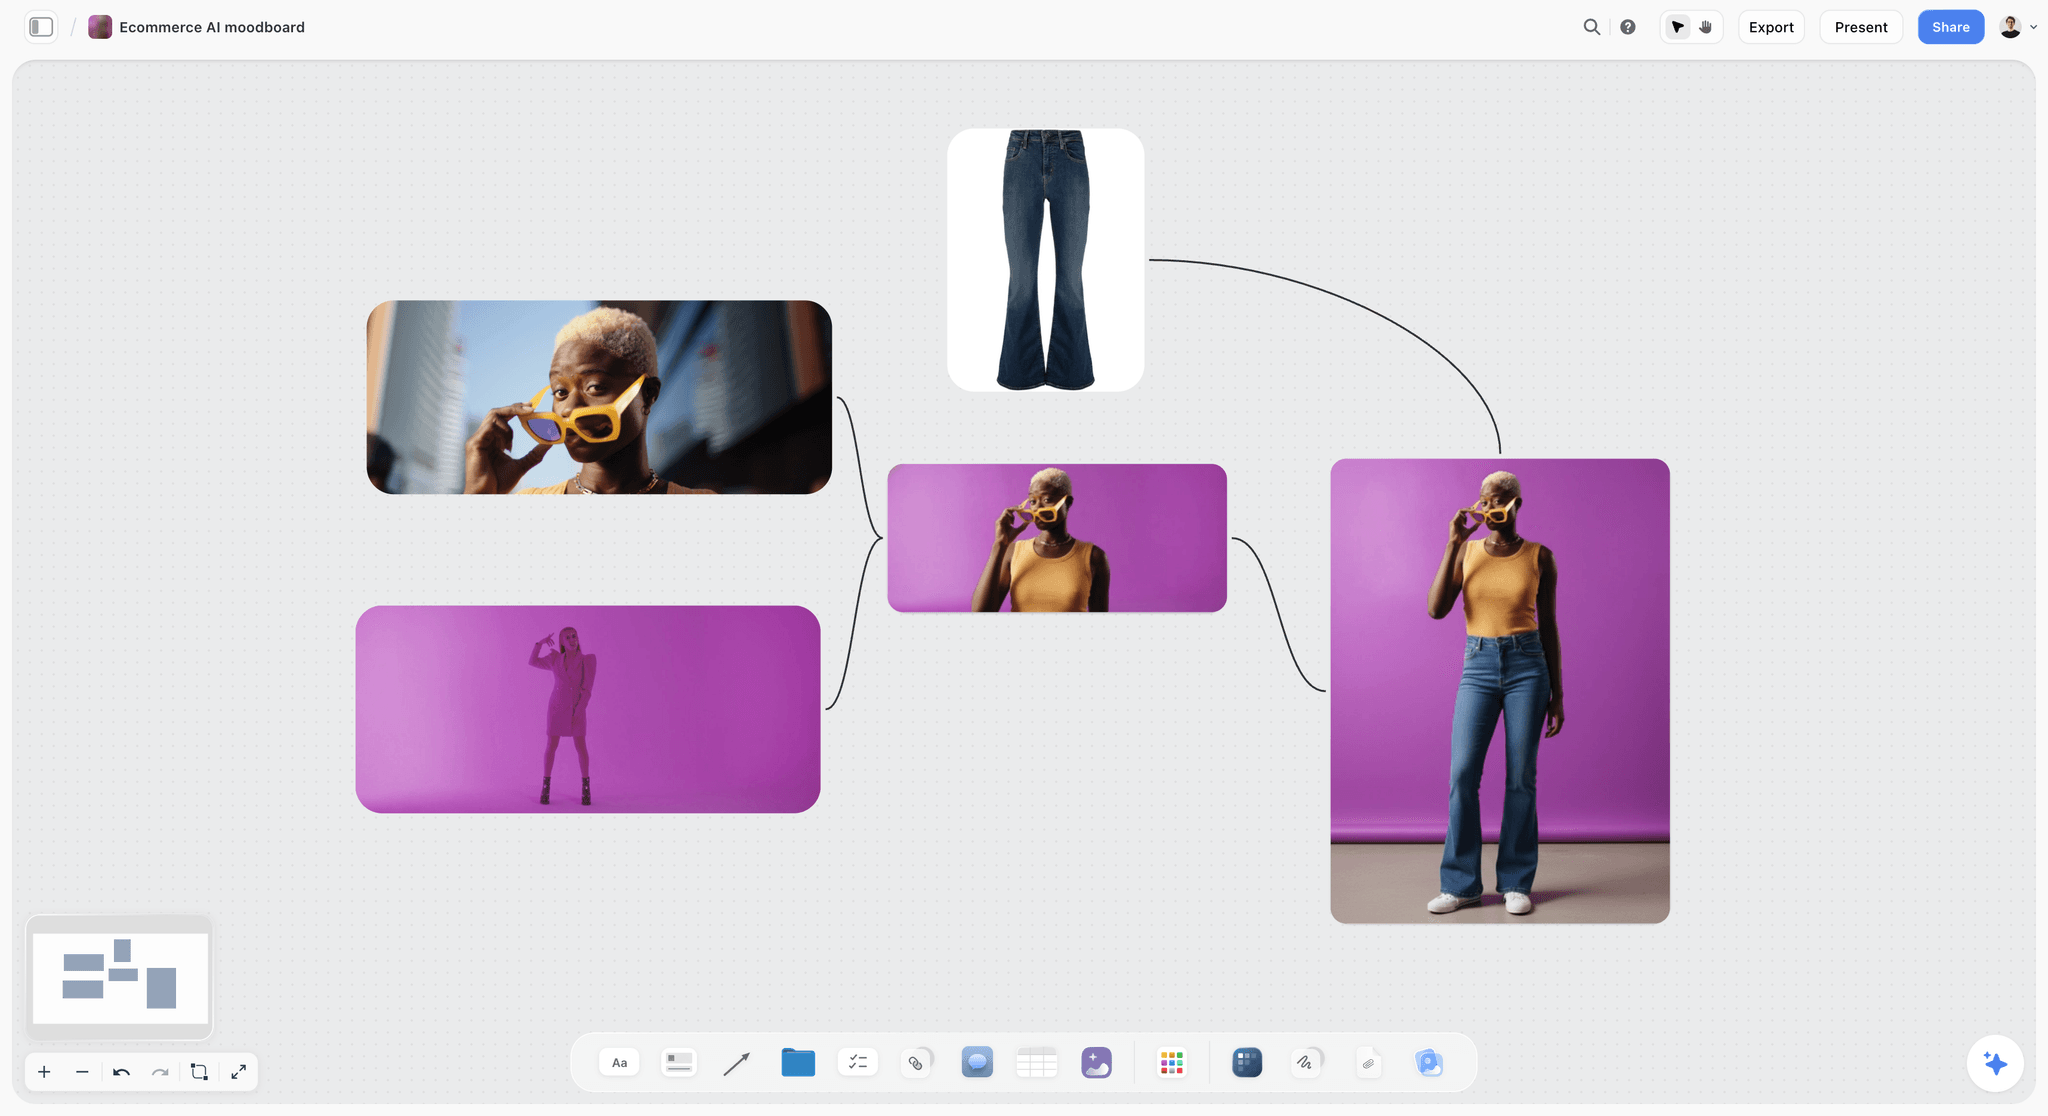Undo the last action

coord(121,1072)
